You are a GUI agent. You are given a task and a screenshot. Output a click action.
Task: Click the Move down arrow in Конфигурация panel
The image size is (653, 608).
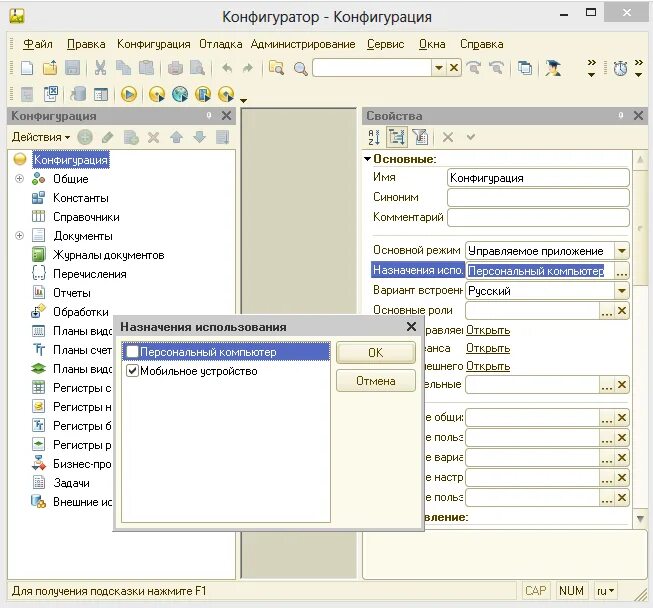tap(199, 137)
